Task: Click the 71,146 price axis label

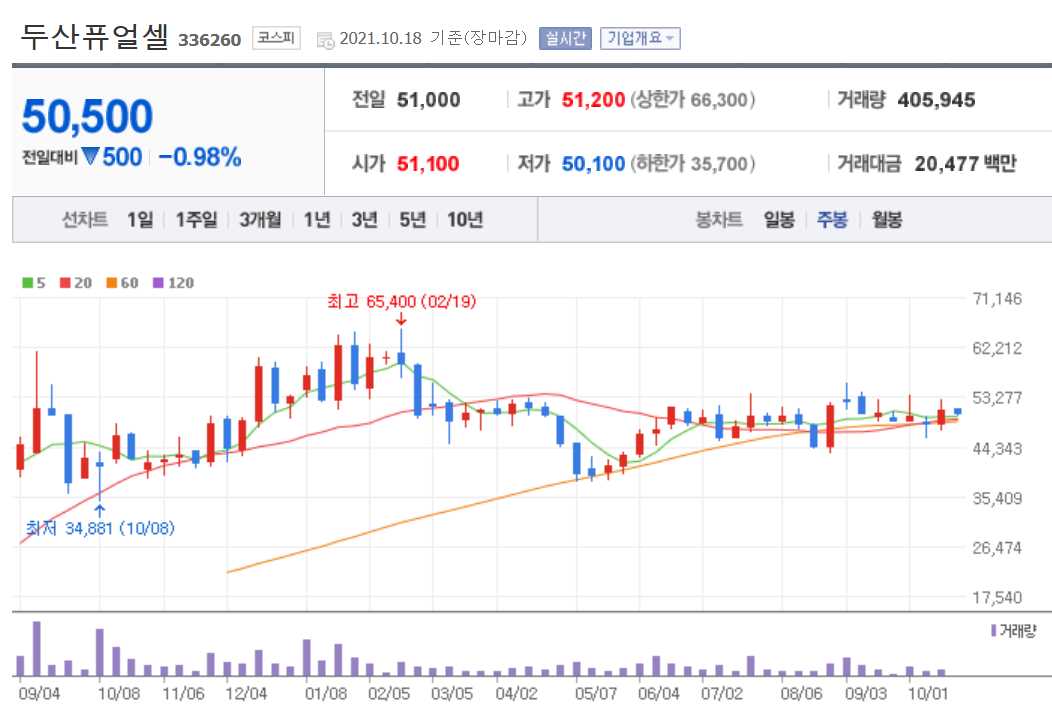Action: point(997,298)
